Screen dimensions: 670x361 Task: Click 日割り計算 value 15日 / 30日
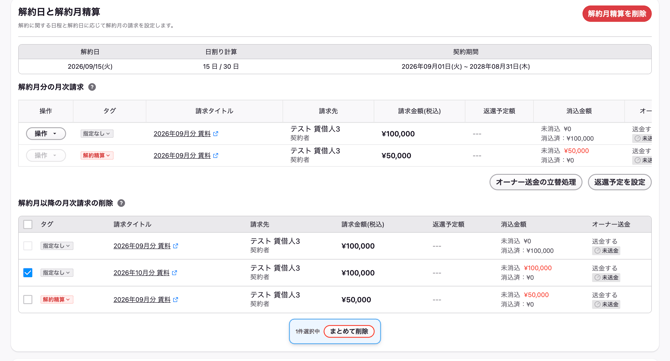pyautogui.click(x=221, y=67)
